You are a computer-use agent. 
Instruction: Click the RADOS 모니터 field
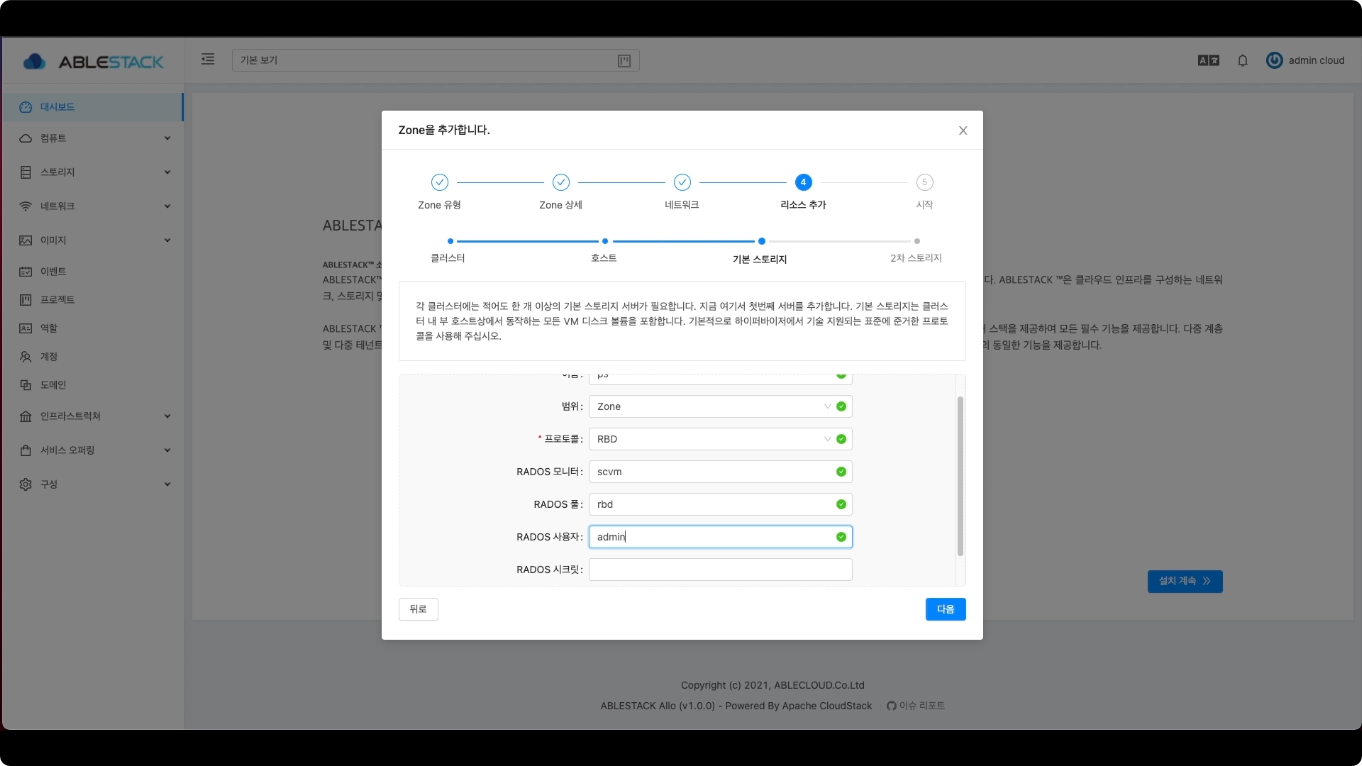(x=720, y=471)
